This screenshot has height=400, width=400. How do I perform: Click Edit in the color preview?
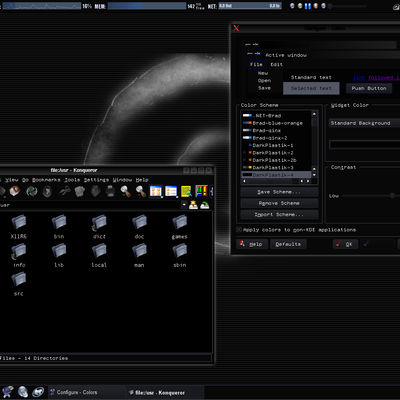276,64
